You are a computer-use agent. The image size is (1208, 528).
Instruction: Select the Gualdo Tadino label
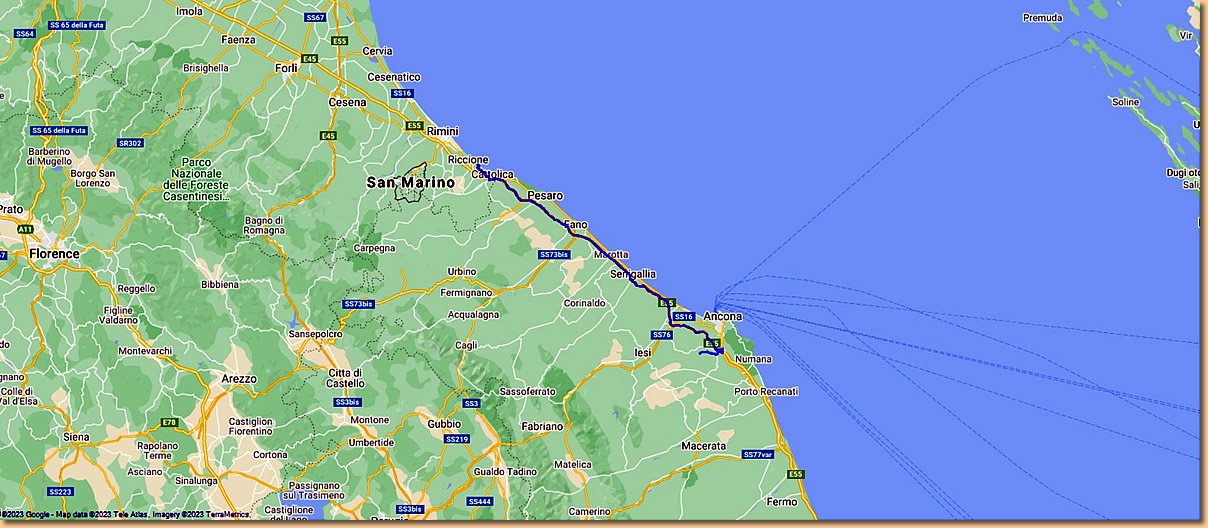coord(505,471)
